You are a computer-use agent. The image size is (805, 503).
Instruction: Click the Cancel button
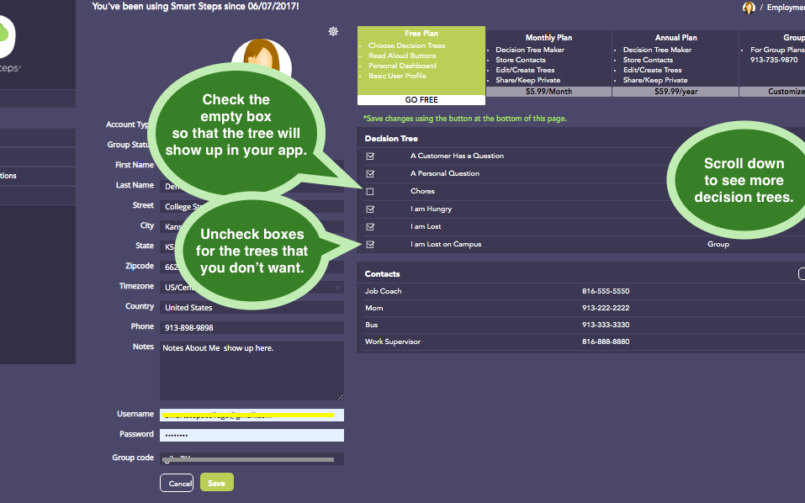(177, 482)
